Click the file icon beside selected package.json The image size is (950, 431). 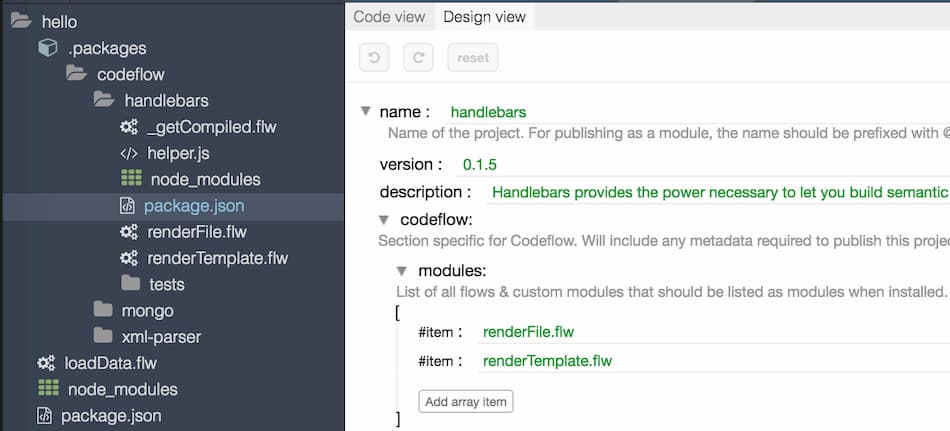127,206
